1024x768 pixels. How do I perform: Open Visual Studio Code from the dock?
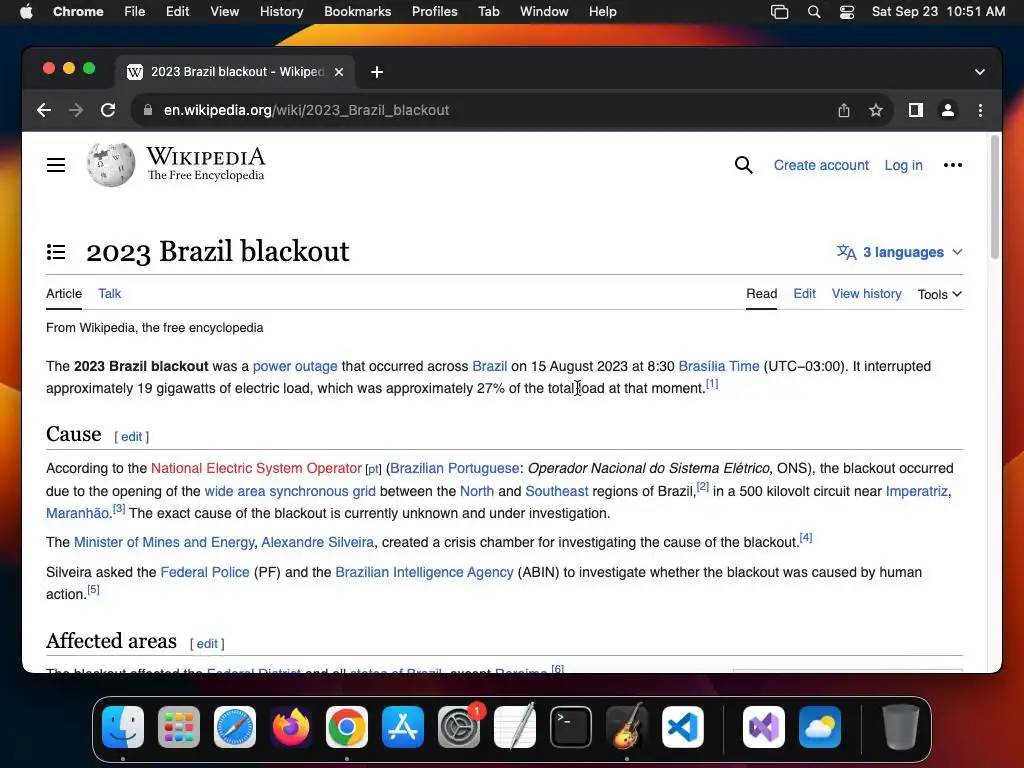pos(682,727)
